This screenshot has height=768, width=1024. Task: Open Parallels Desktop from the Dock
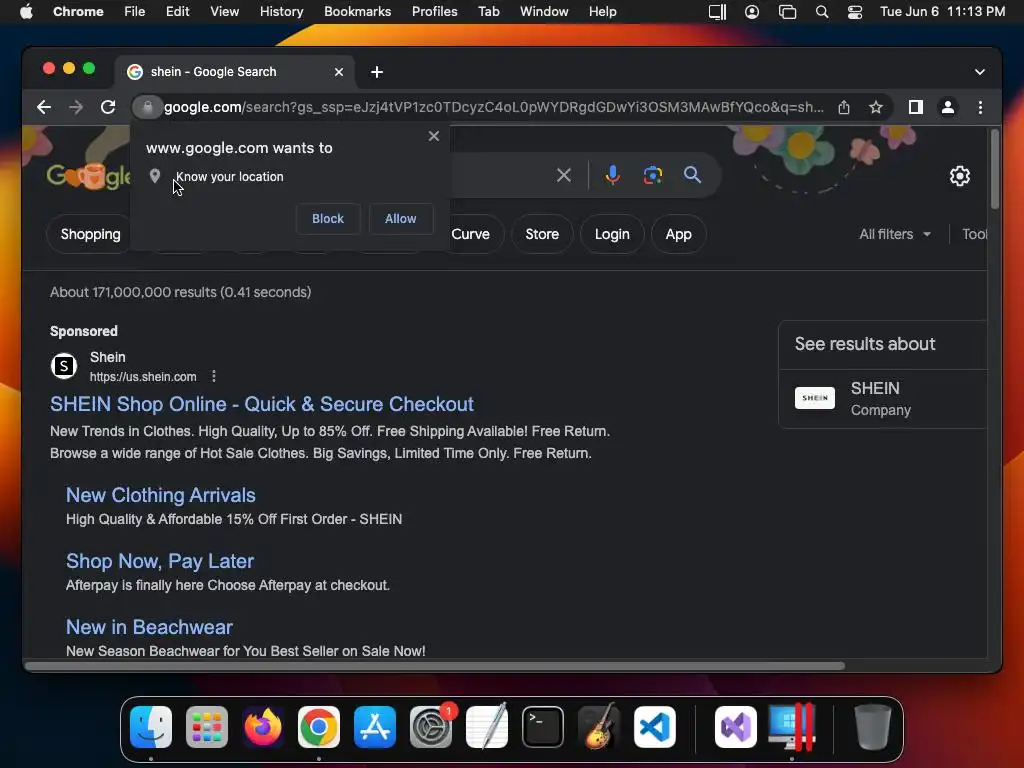click(x=792, y=727)
